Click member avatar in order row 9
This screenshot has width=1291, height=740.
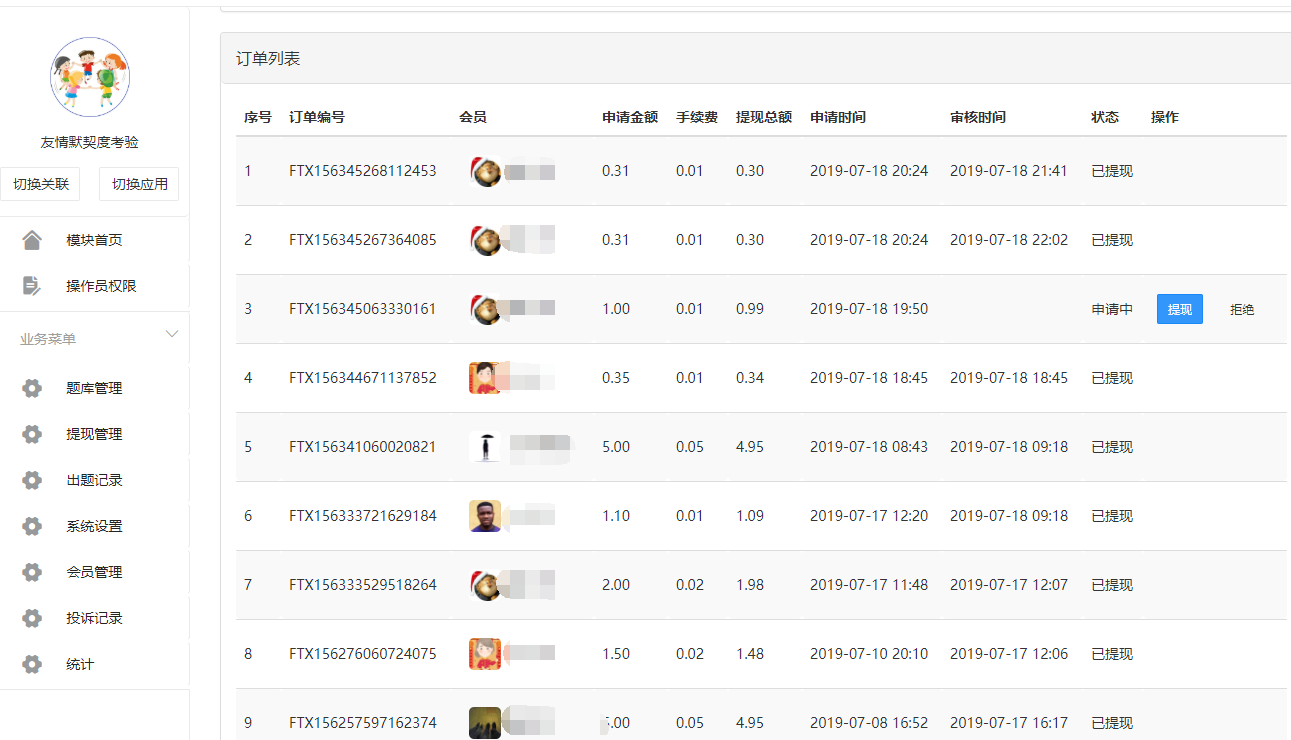click(x=485, y=723)
